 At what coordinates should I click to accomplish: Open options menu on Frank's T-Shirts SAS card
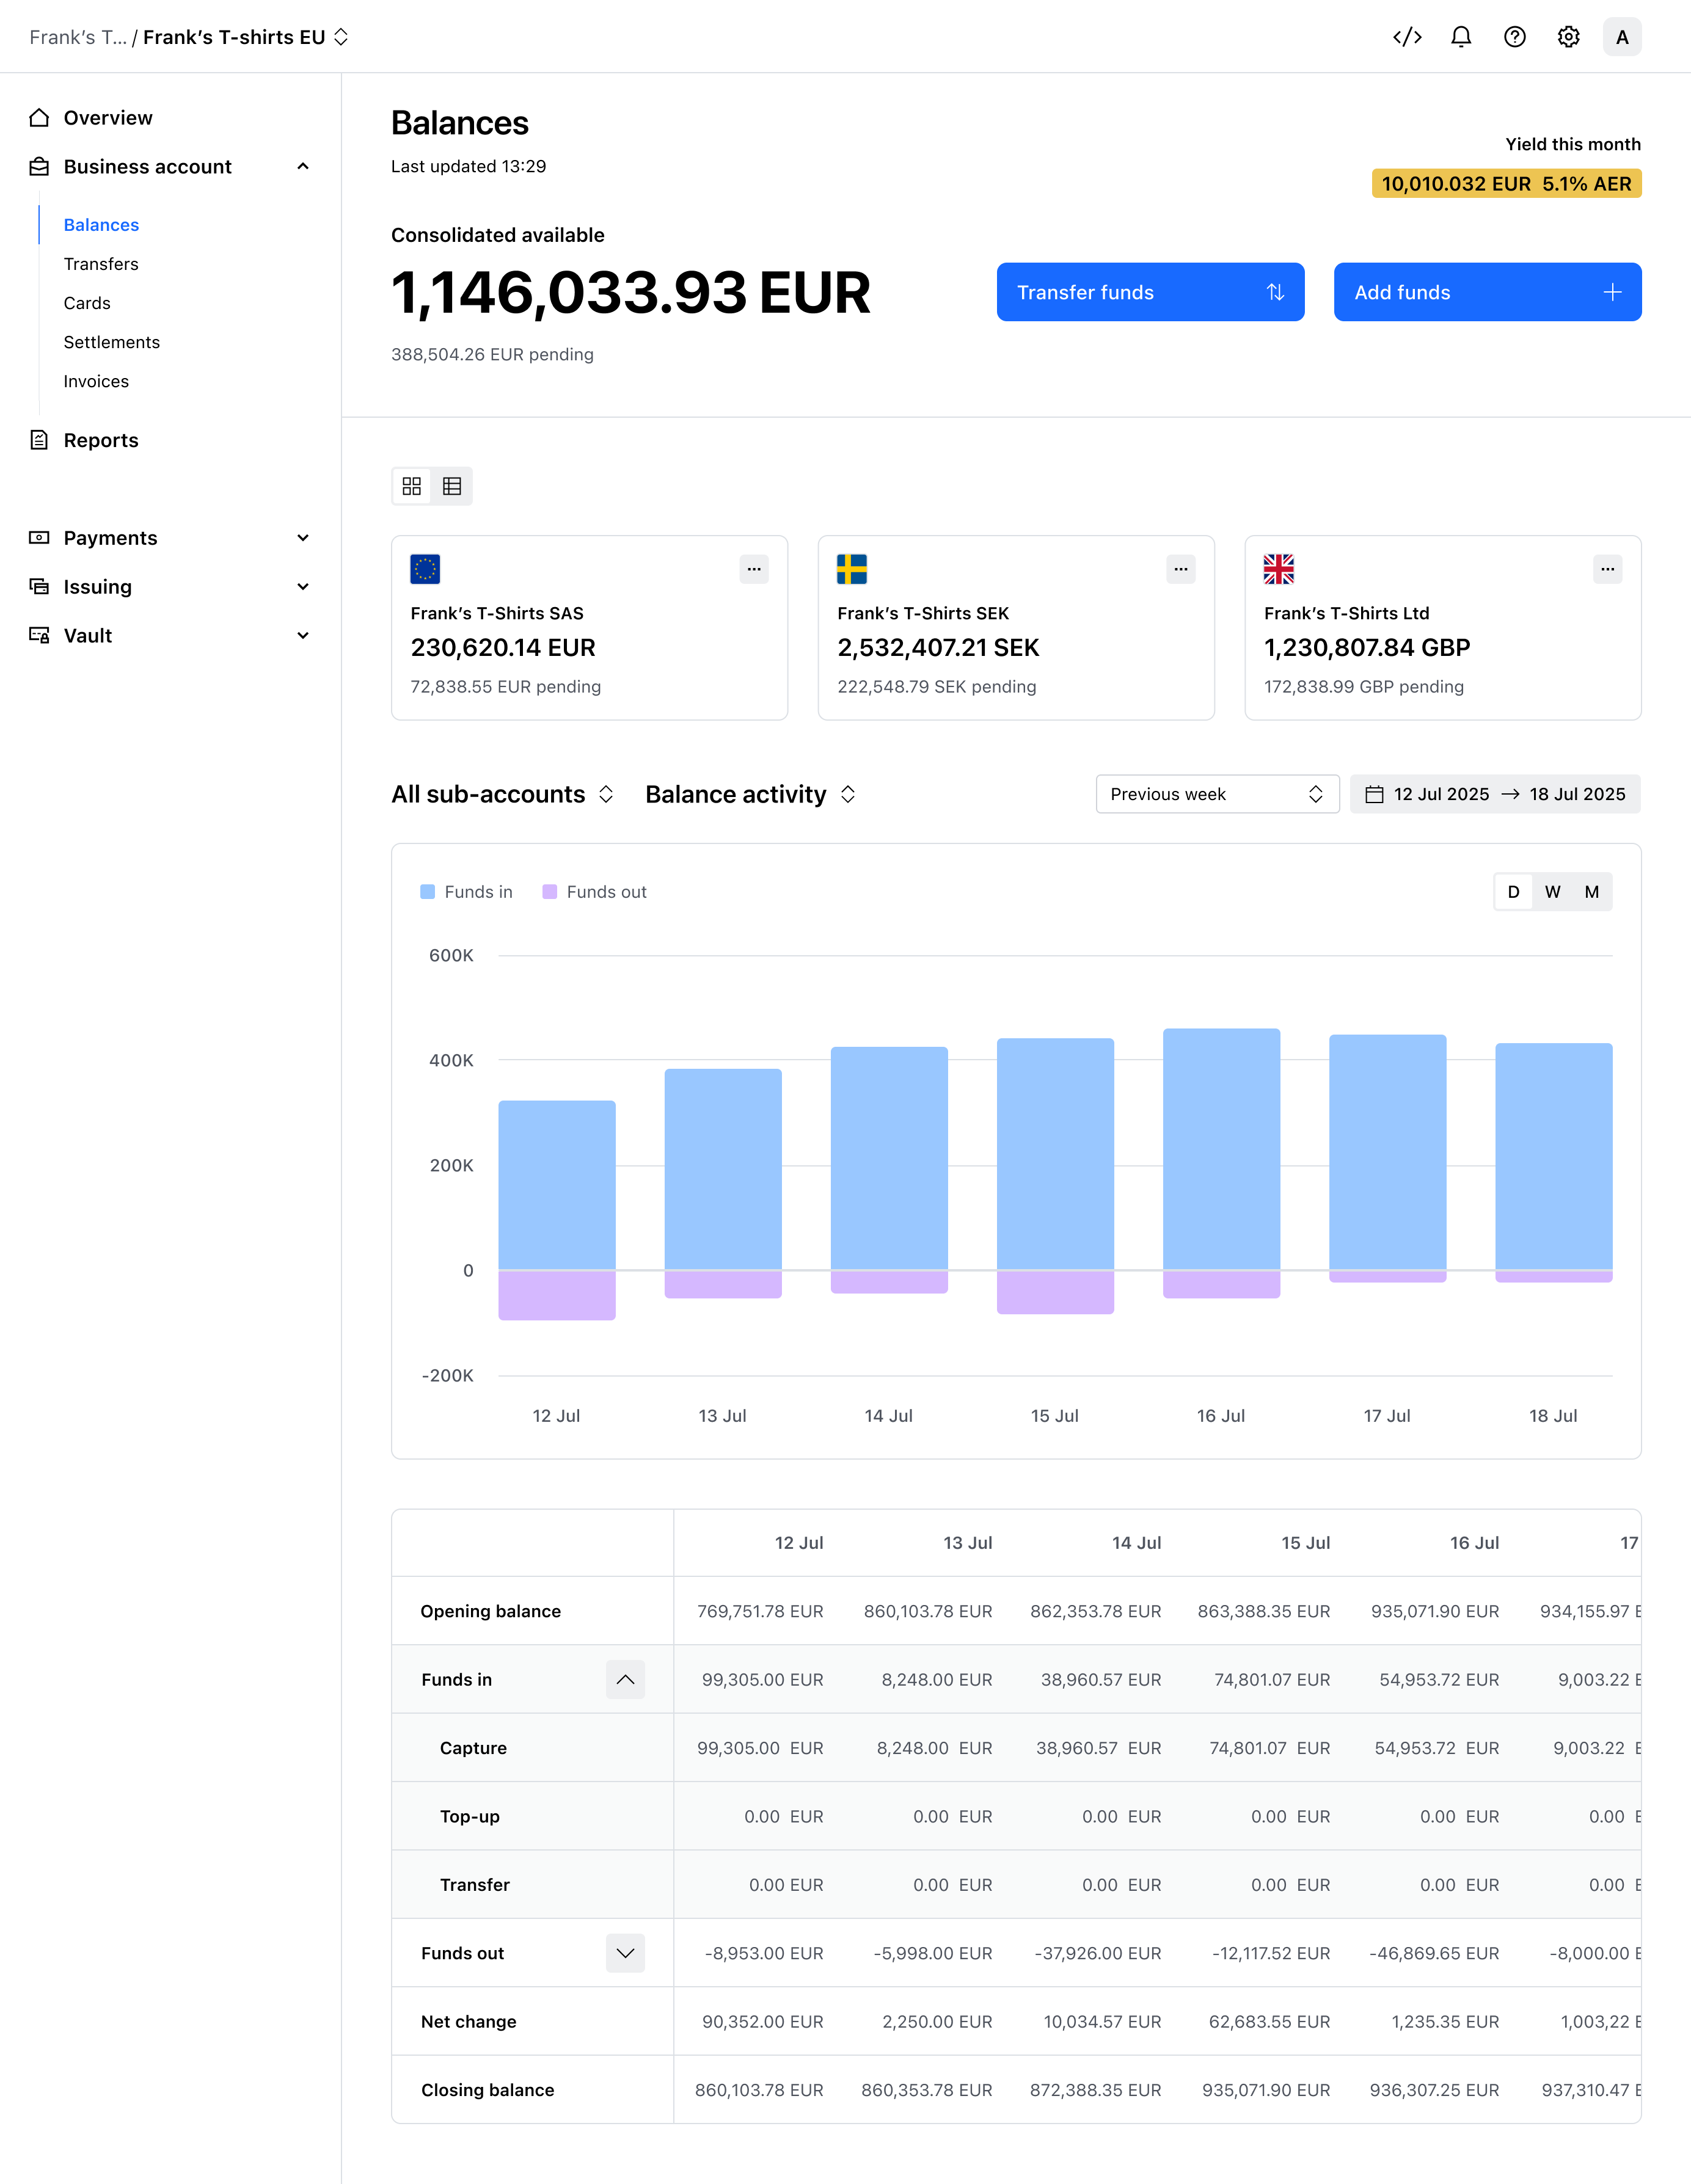(754, 569)
